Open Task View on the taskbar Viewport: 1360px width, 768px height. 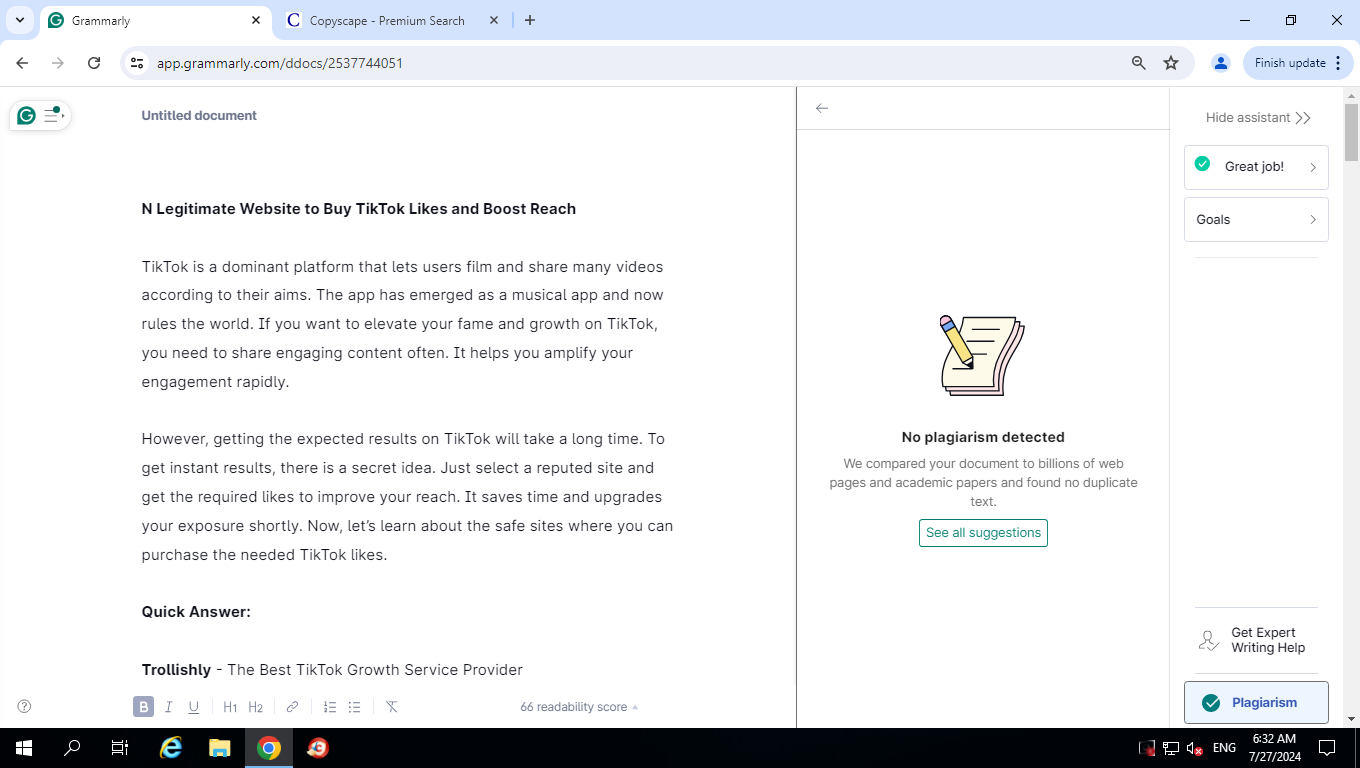pyautogui.click(x=120, y=748)
